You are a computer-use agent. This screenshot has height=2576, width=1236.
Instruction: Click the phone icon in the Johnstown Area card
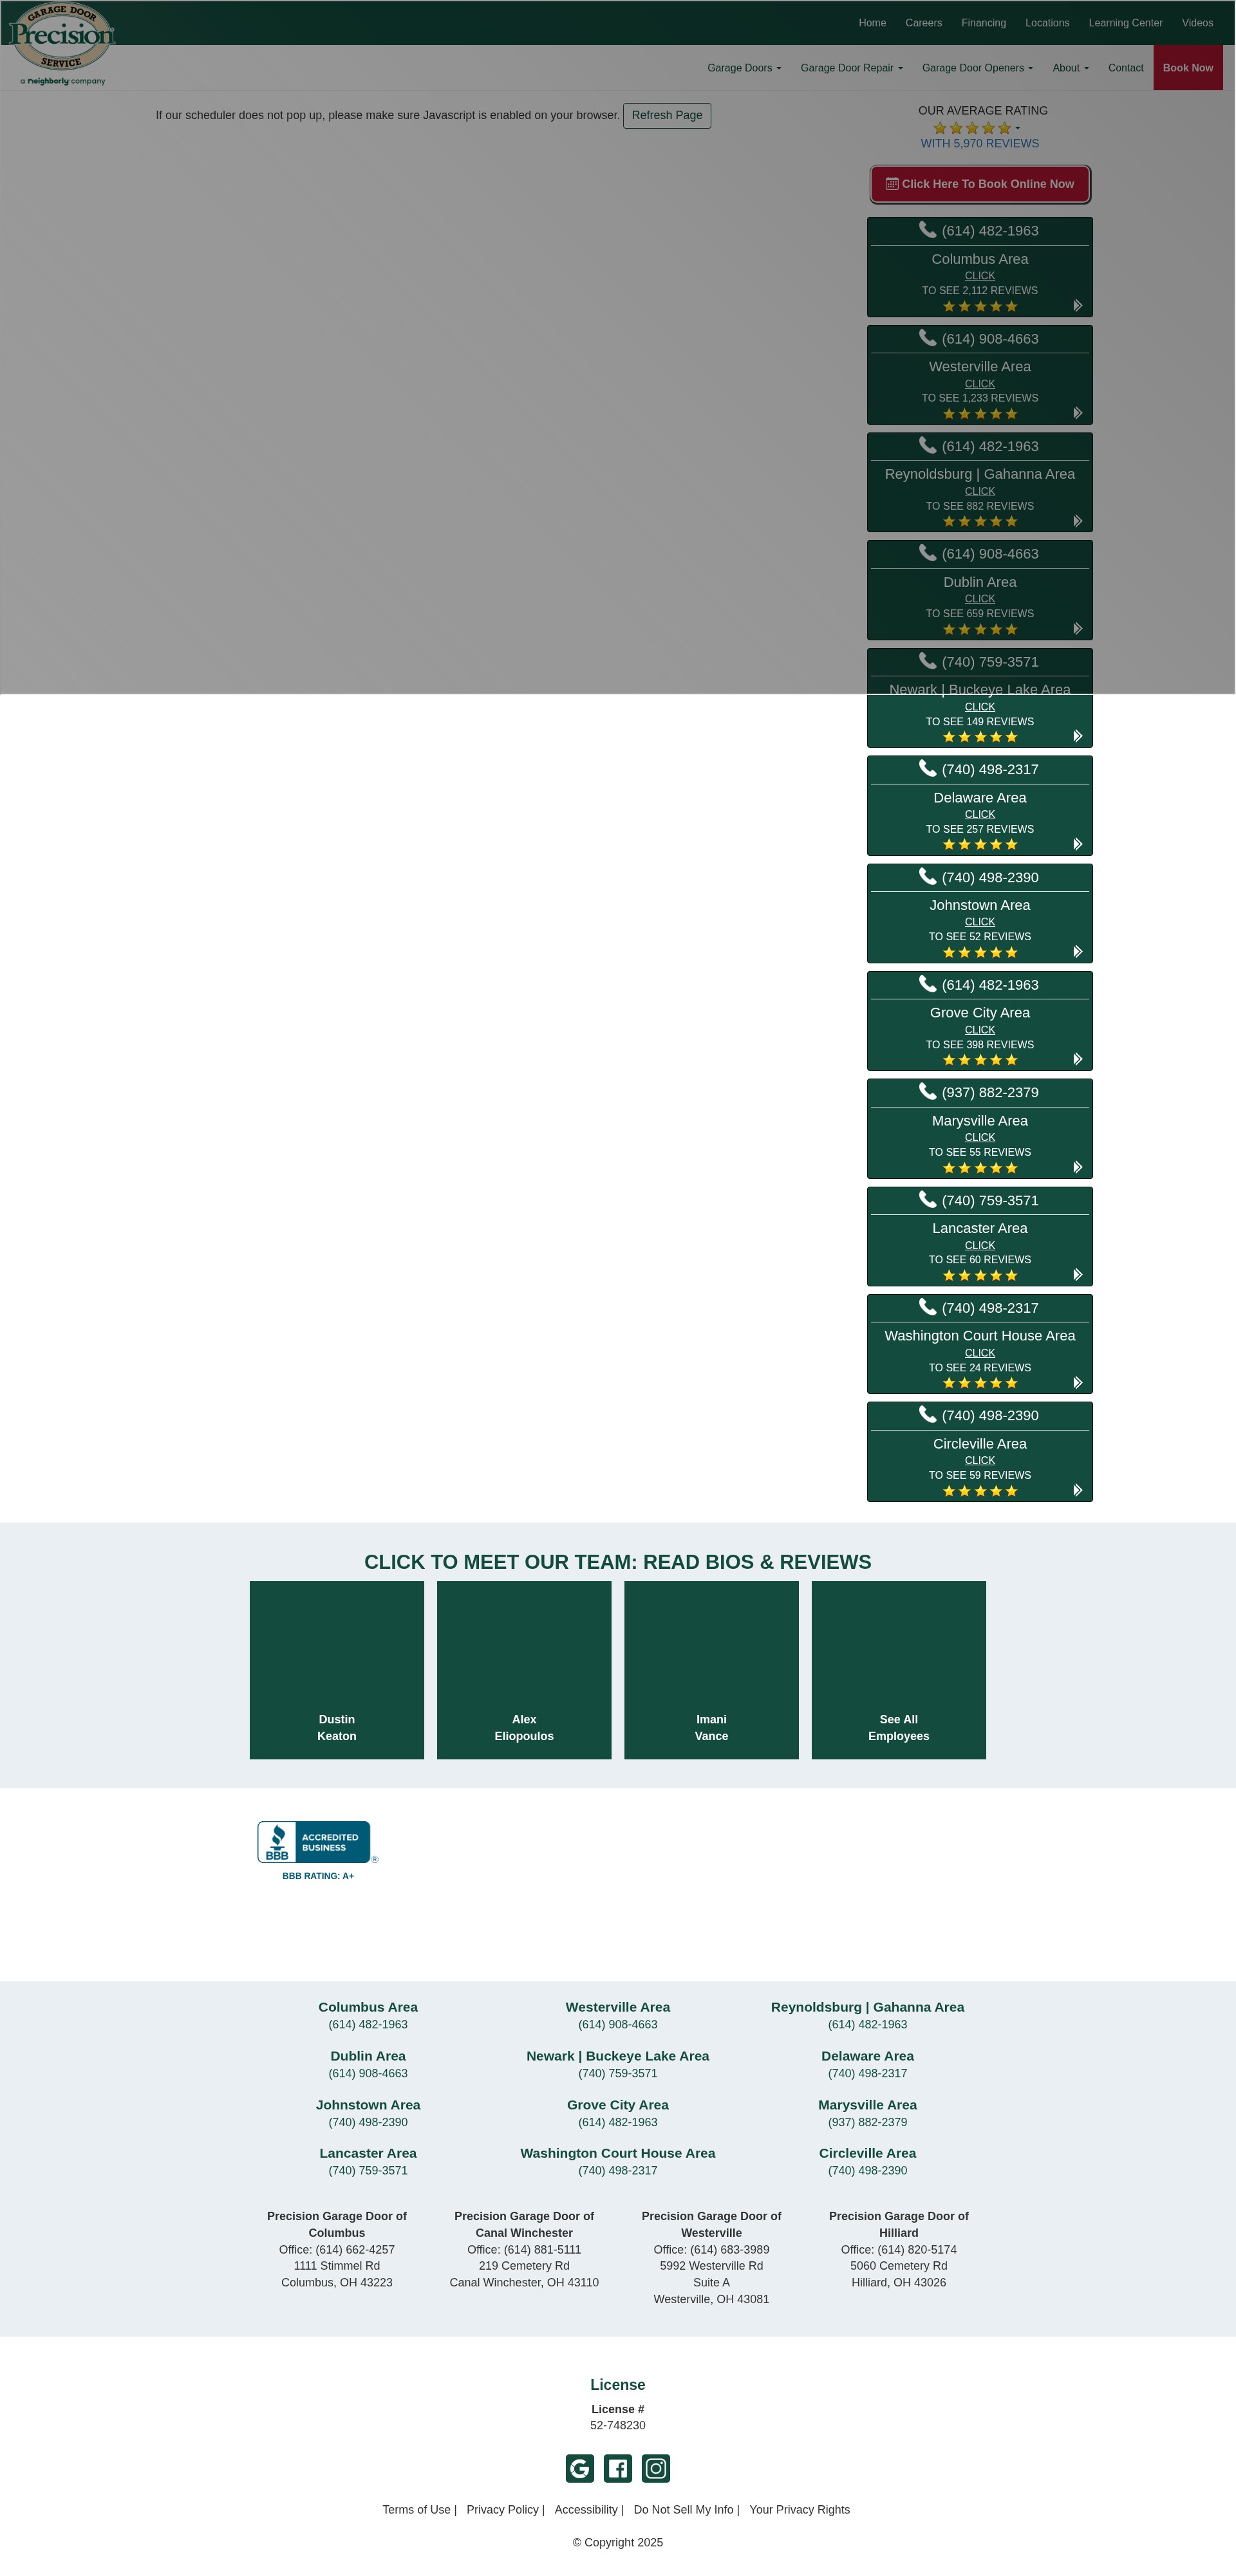(x=927, y=876)
